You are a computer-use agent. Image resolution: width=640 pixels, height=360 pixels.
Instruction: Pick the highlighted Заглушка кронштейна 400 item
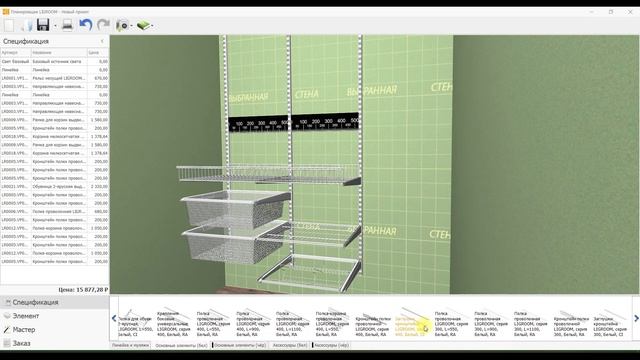click(x=411, y=322)
